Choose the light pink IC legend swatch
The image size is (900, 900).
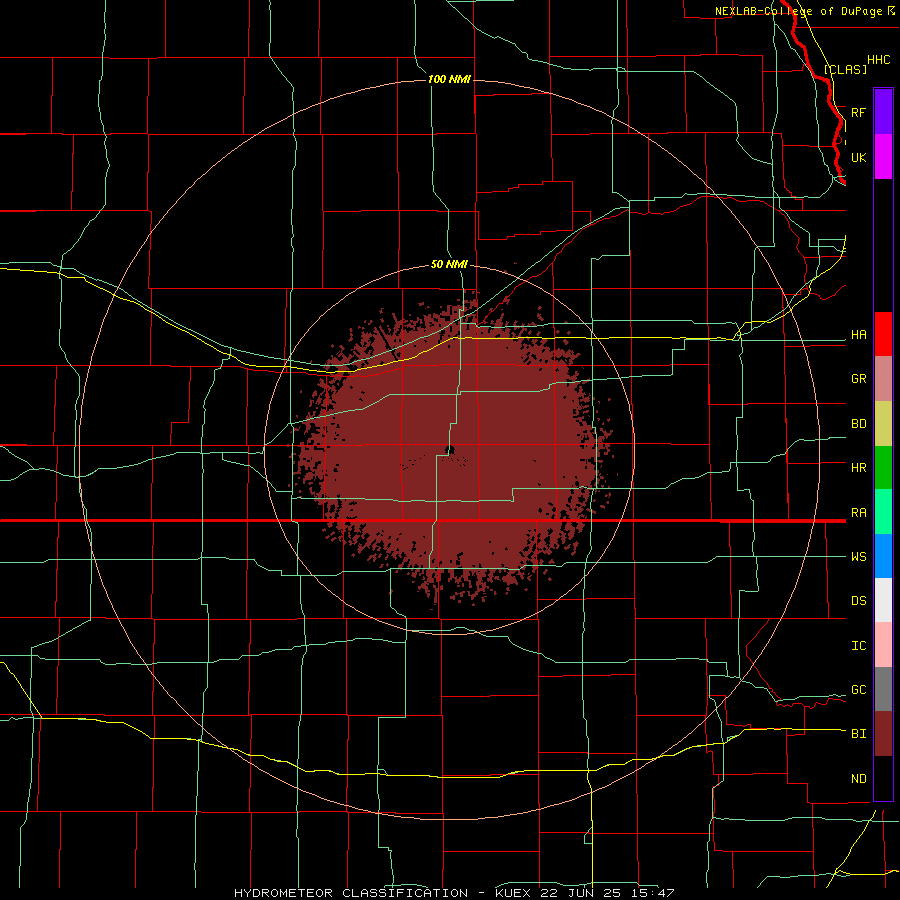(883, 645)
